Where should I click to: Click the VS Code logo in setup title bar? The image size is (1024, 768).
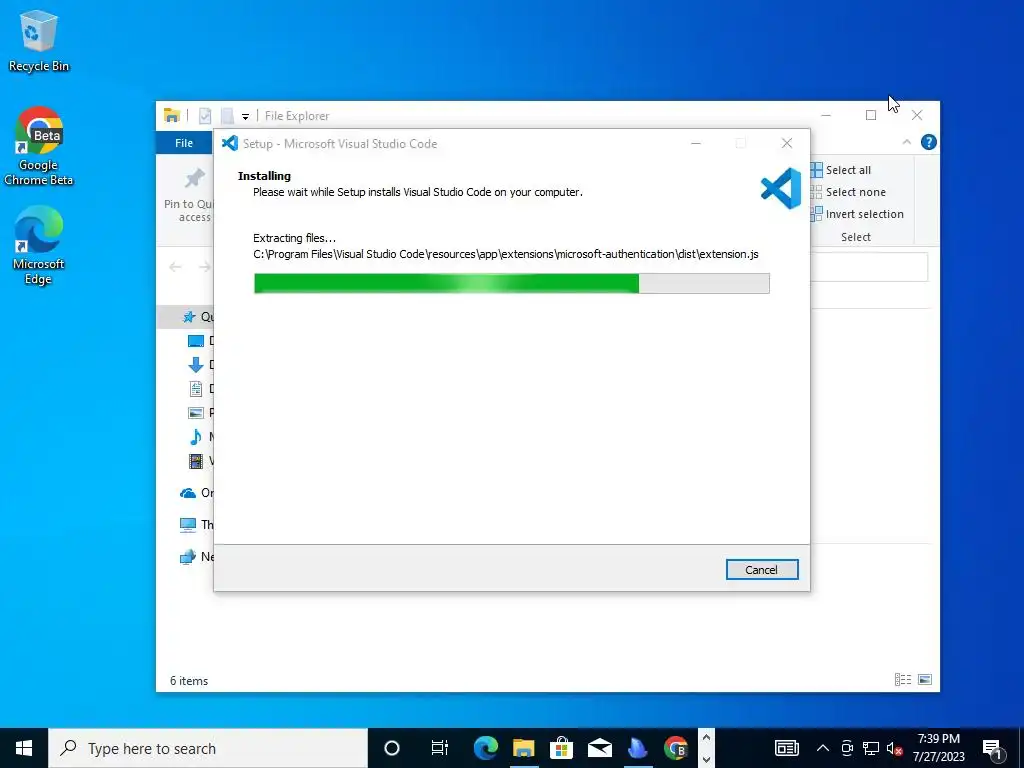click(230, 143)
